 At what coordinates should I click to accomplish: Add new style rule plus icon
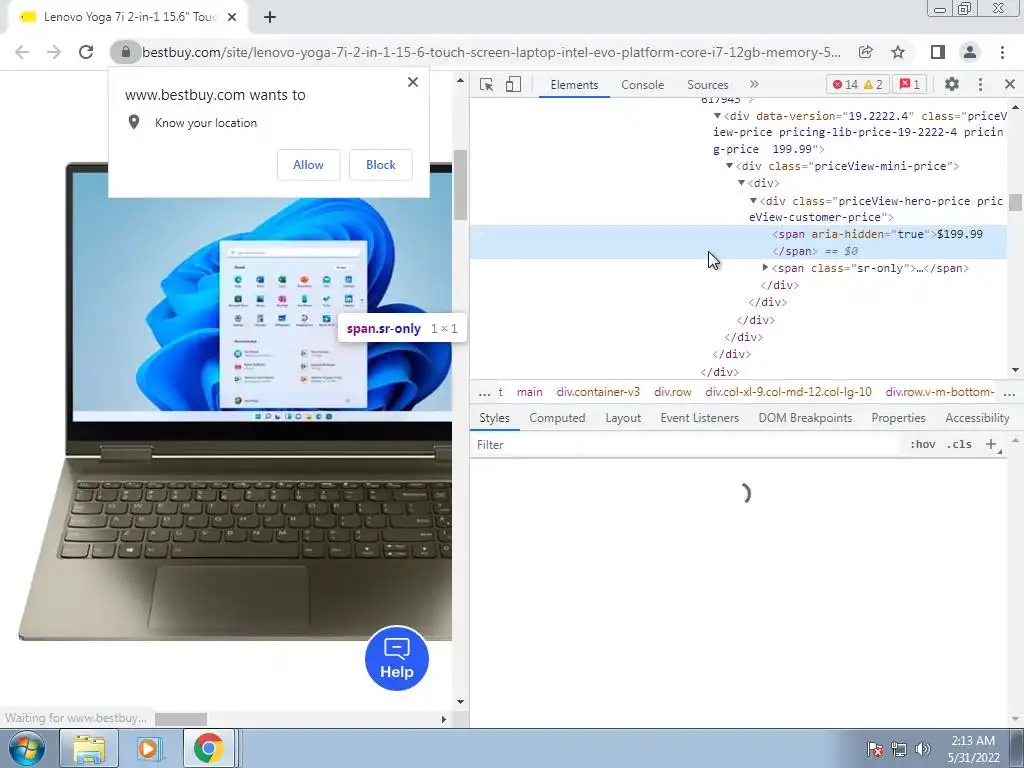[x=991, y=445]
